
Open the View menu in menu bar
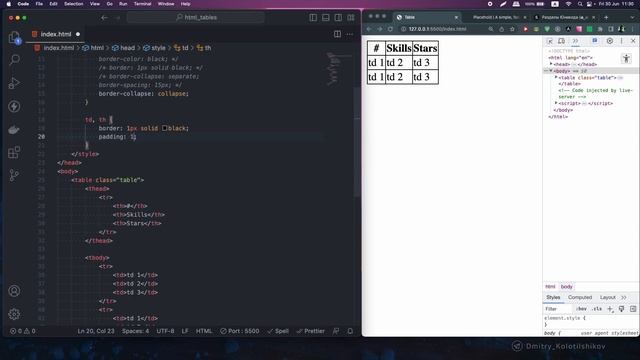point(95,4)
